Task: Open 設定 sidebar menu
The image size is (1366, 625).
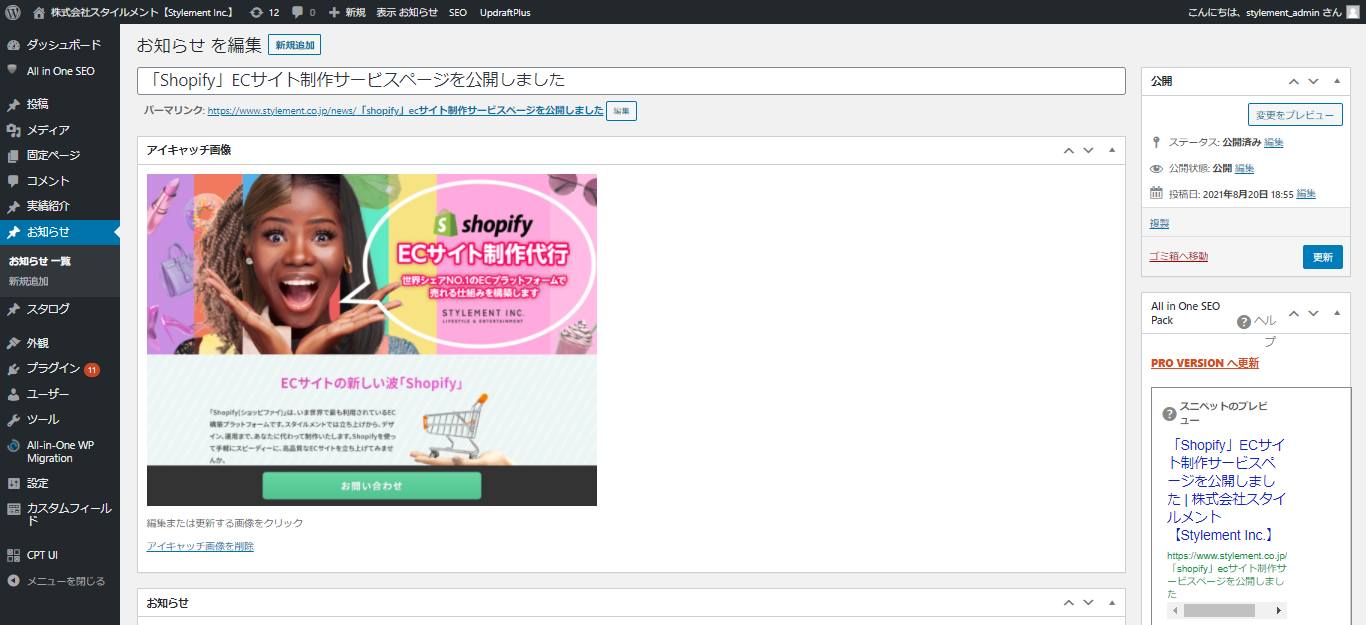Action: point(60,483)
